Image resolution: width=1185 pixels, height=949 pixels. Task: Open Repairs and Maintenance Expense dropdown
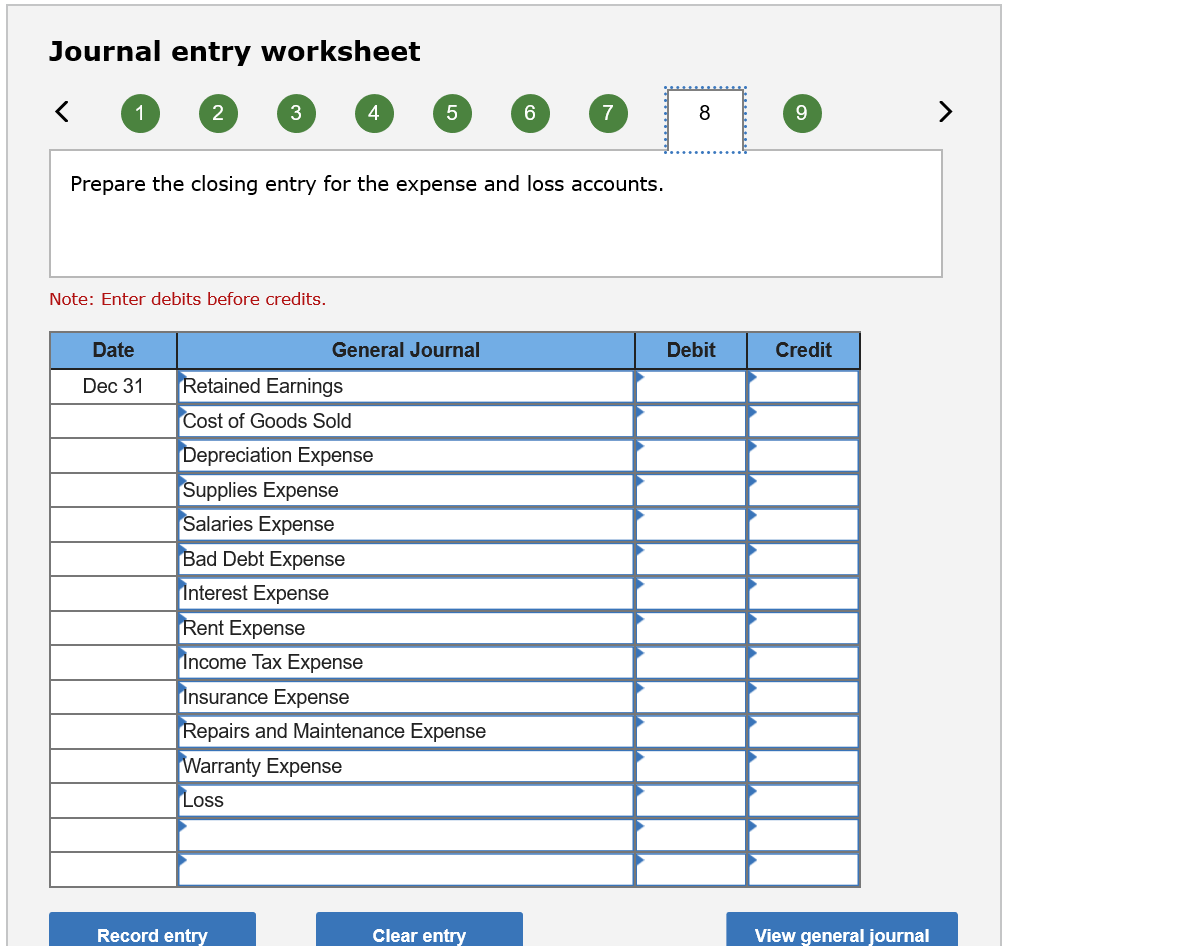click(406, 731)
